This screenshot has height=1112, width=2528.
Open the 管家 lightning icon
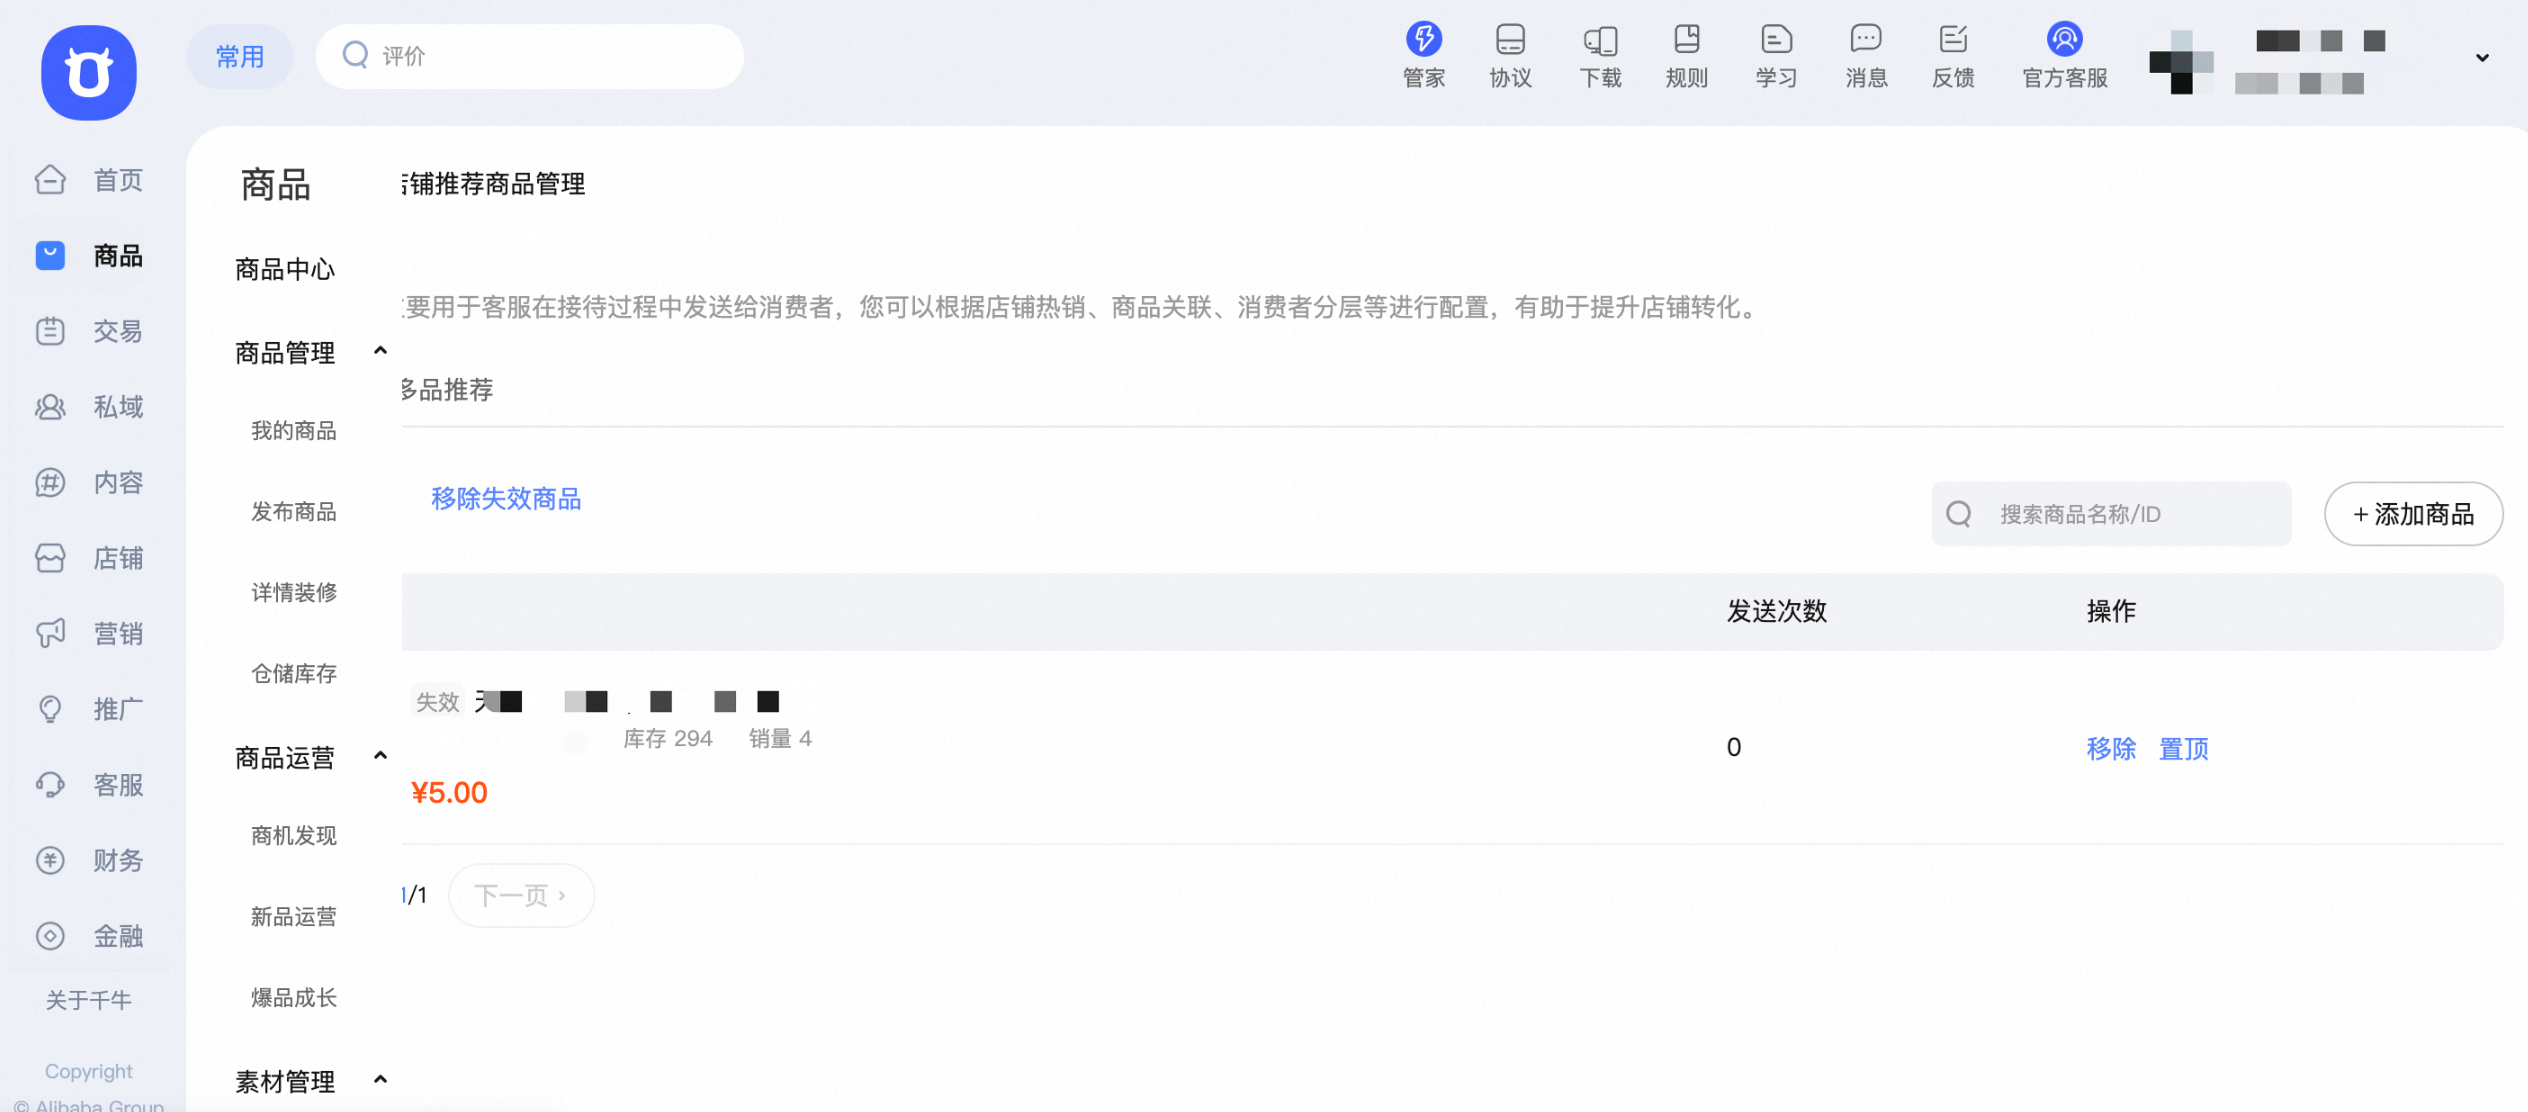click(x=1424, y=39)
